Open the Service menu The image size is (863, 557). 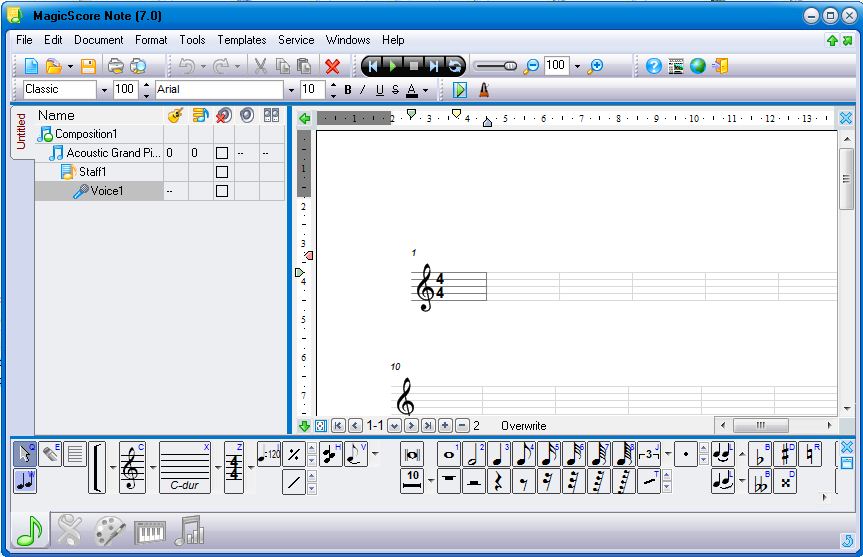click(296, 40)
